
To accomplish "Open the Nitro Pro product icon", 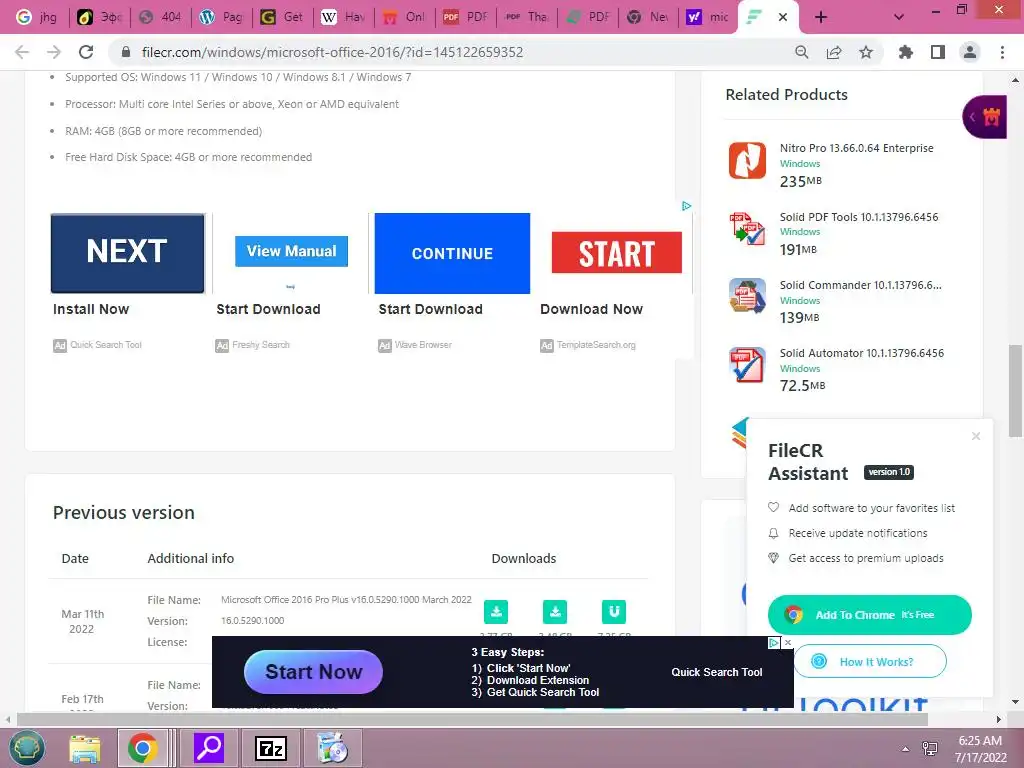I will click(x=747, y=160).
